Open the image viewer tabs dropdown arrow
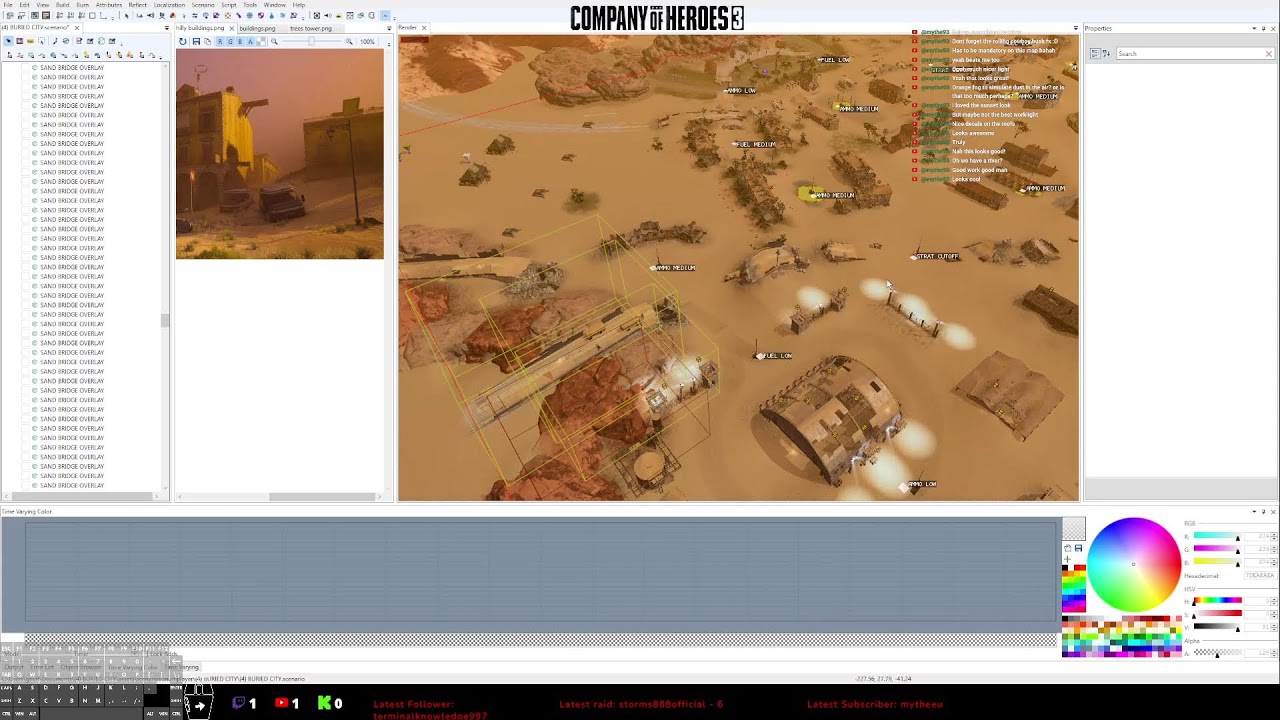Screen dimensions: 1280x720 (389, 28)
